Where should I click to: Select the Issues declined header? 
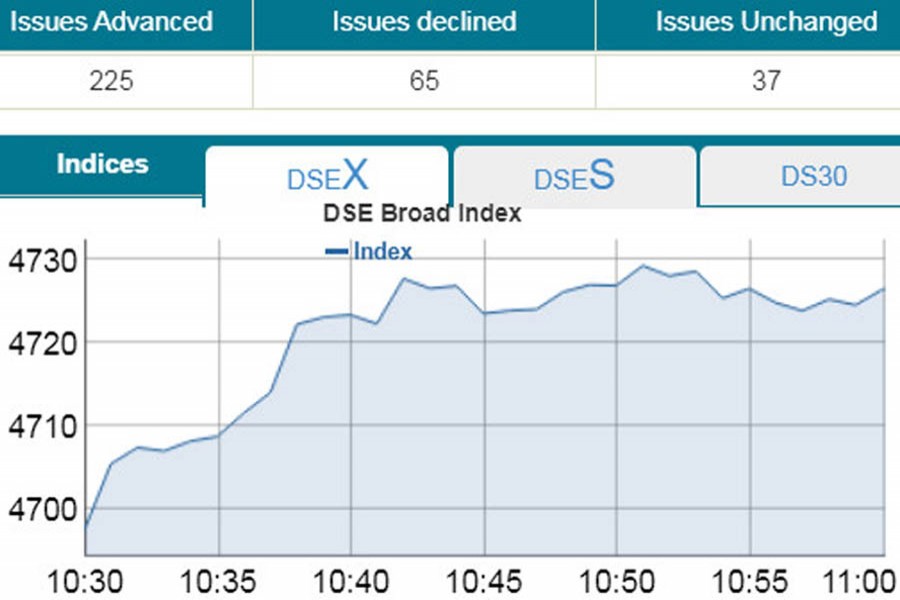[x=424, y=22]
